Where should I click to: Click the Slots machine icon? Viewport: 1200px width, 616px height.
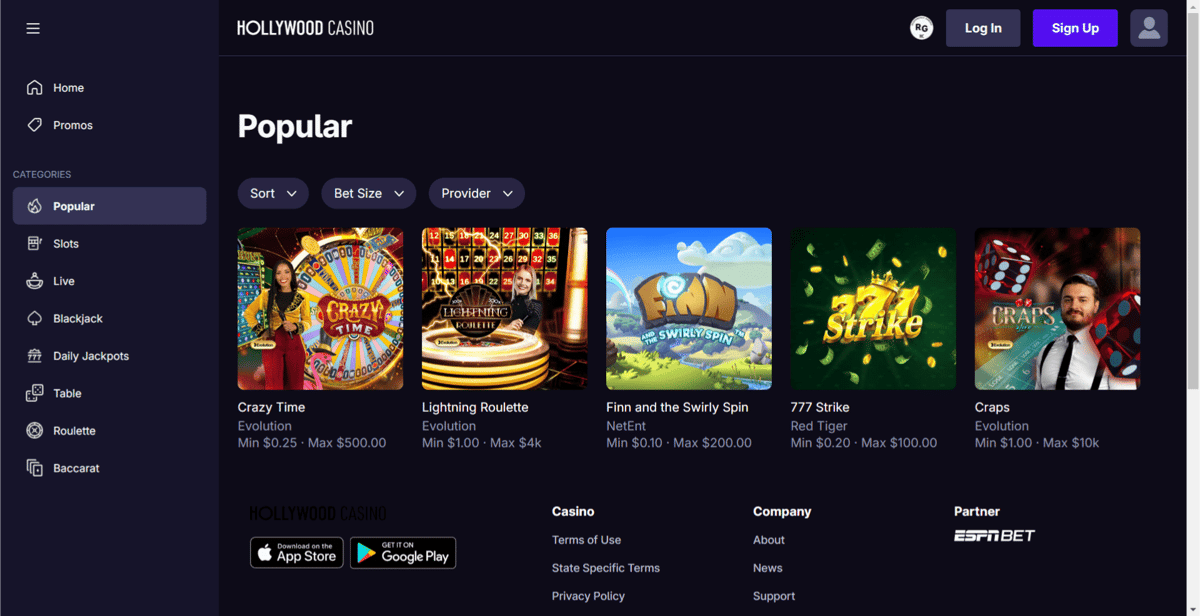coord(35,243)
